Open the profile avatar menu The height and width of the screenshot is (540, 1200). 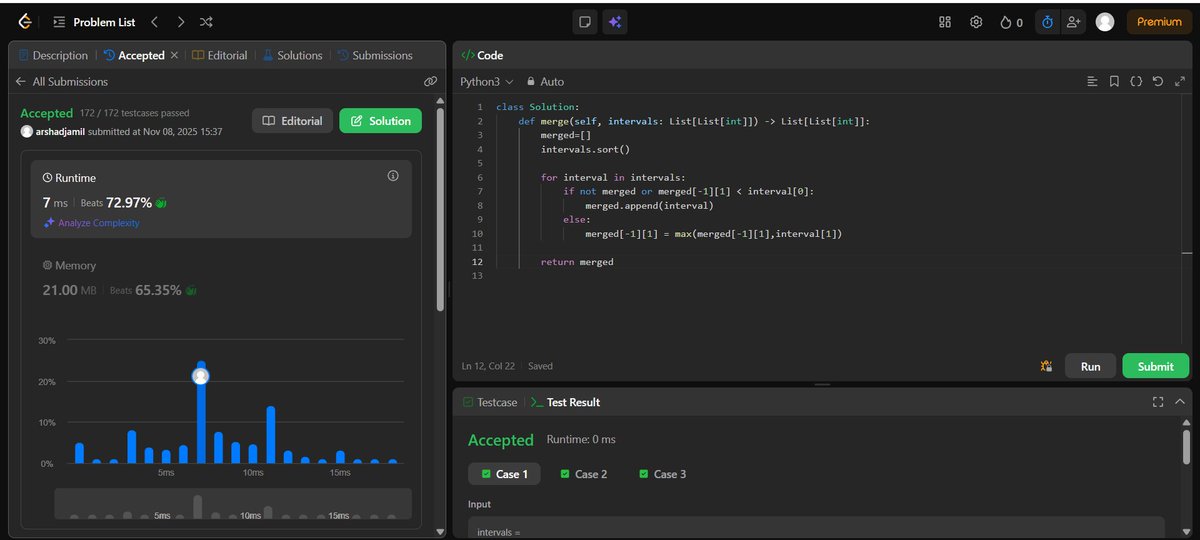[1105, 22]
